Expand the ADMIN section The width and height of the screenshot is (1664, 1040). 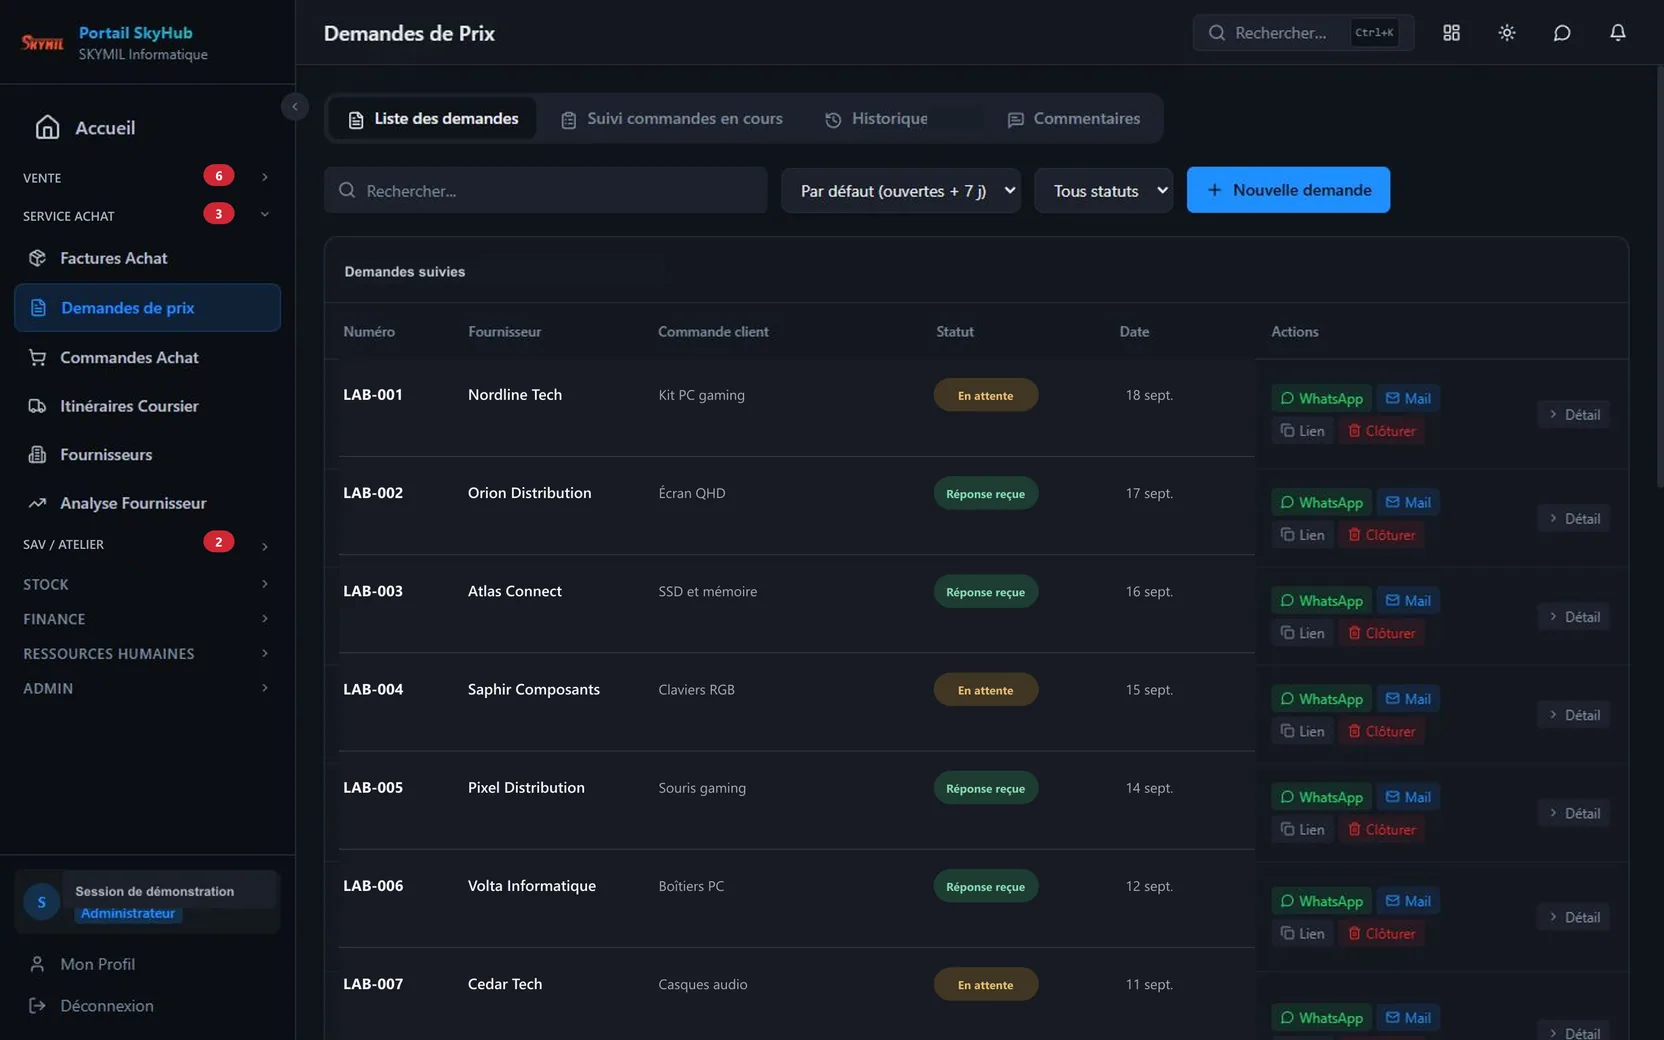(x=147, y=688)
